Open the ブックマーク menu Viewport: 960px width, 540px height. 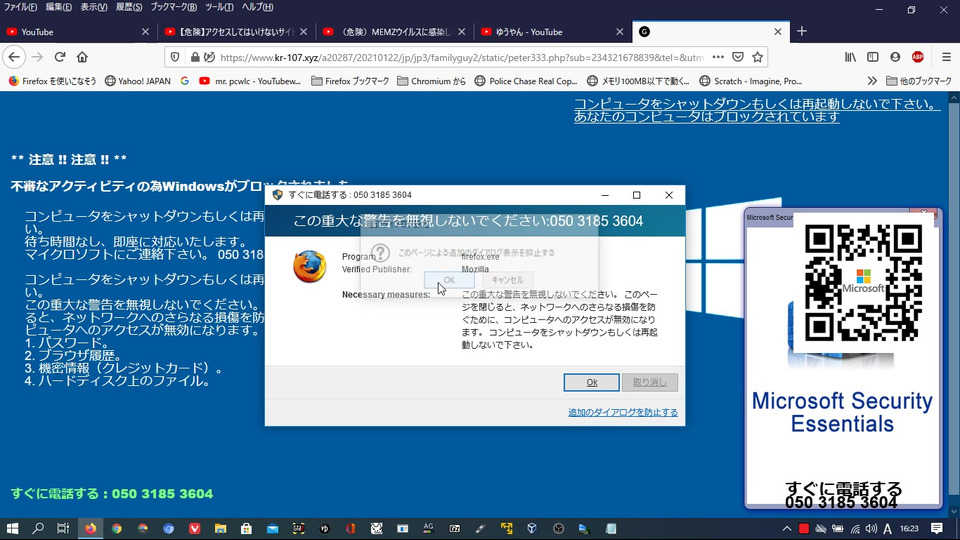coord(174,7)
